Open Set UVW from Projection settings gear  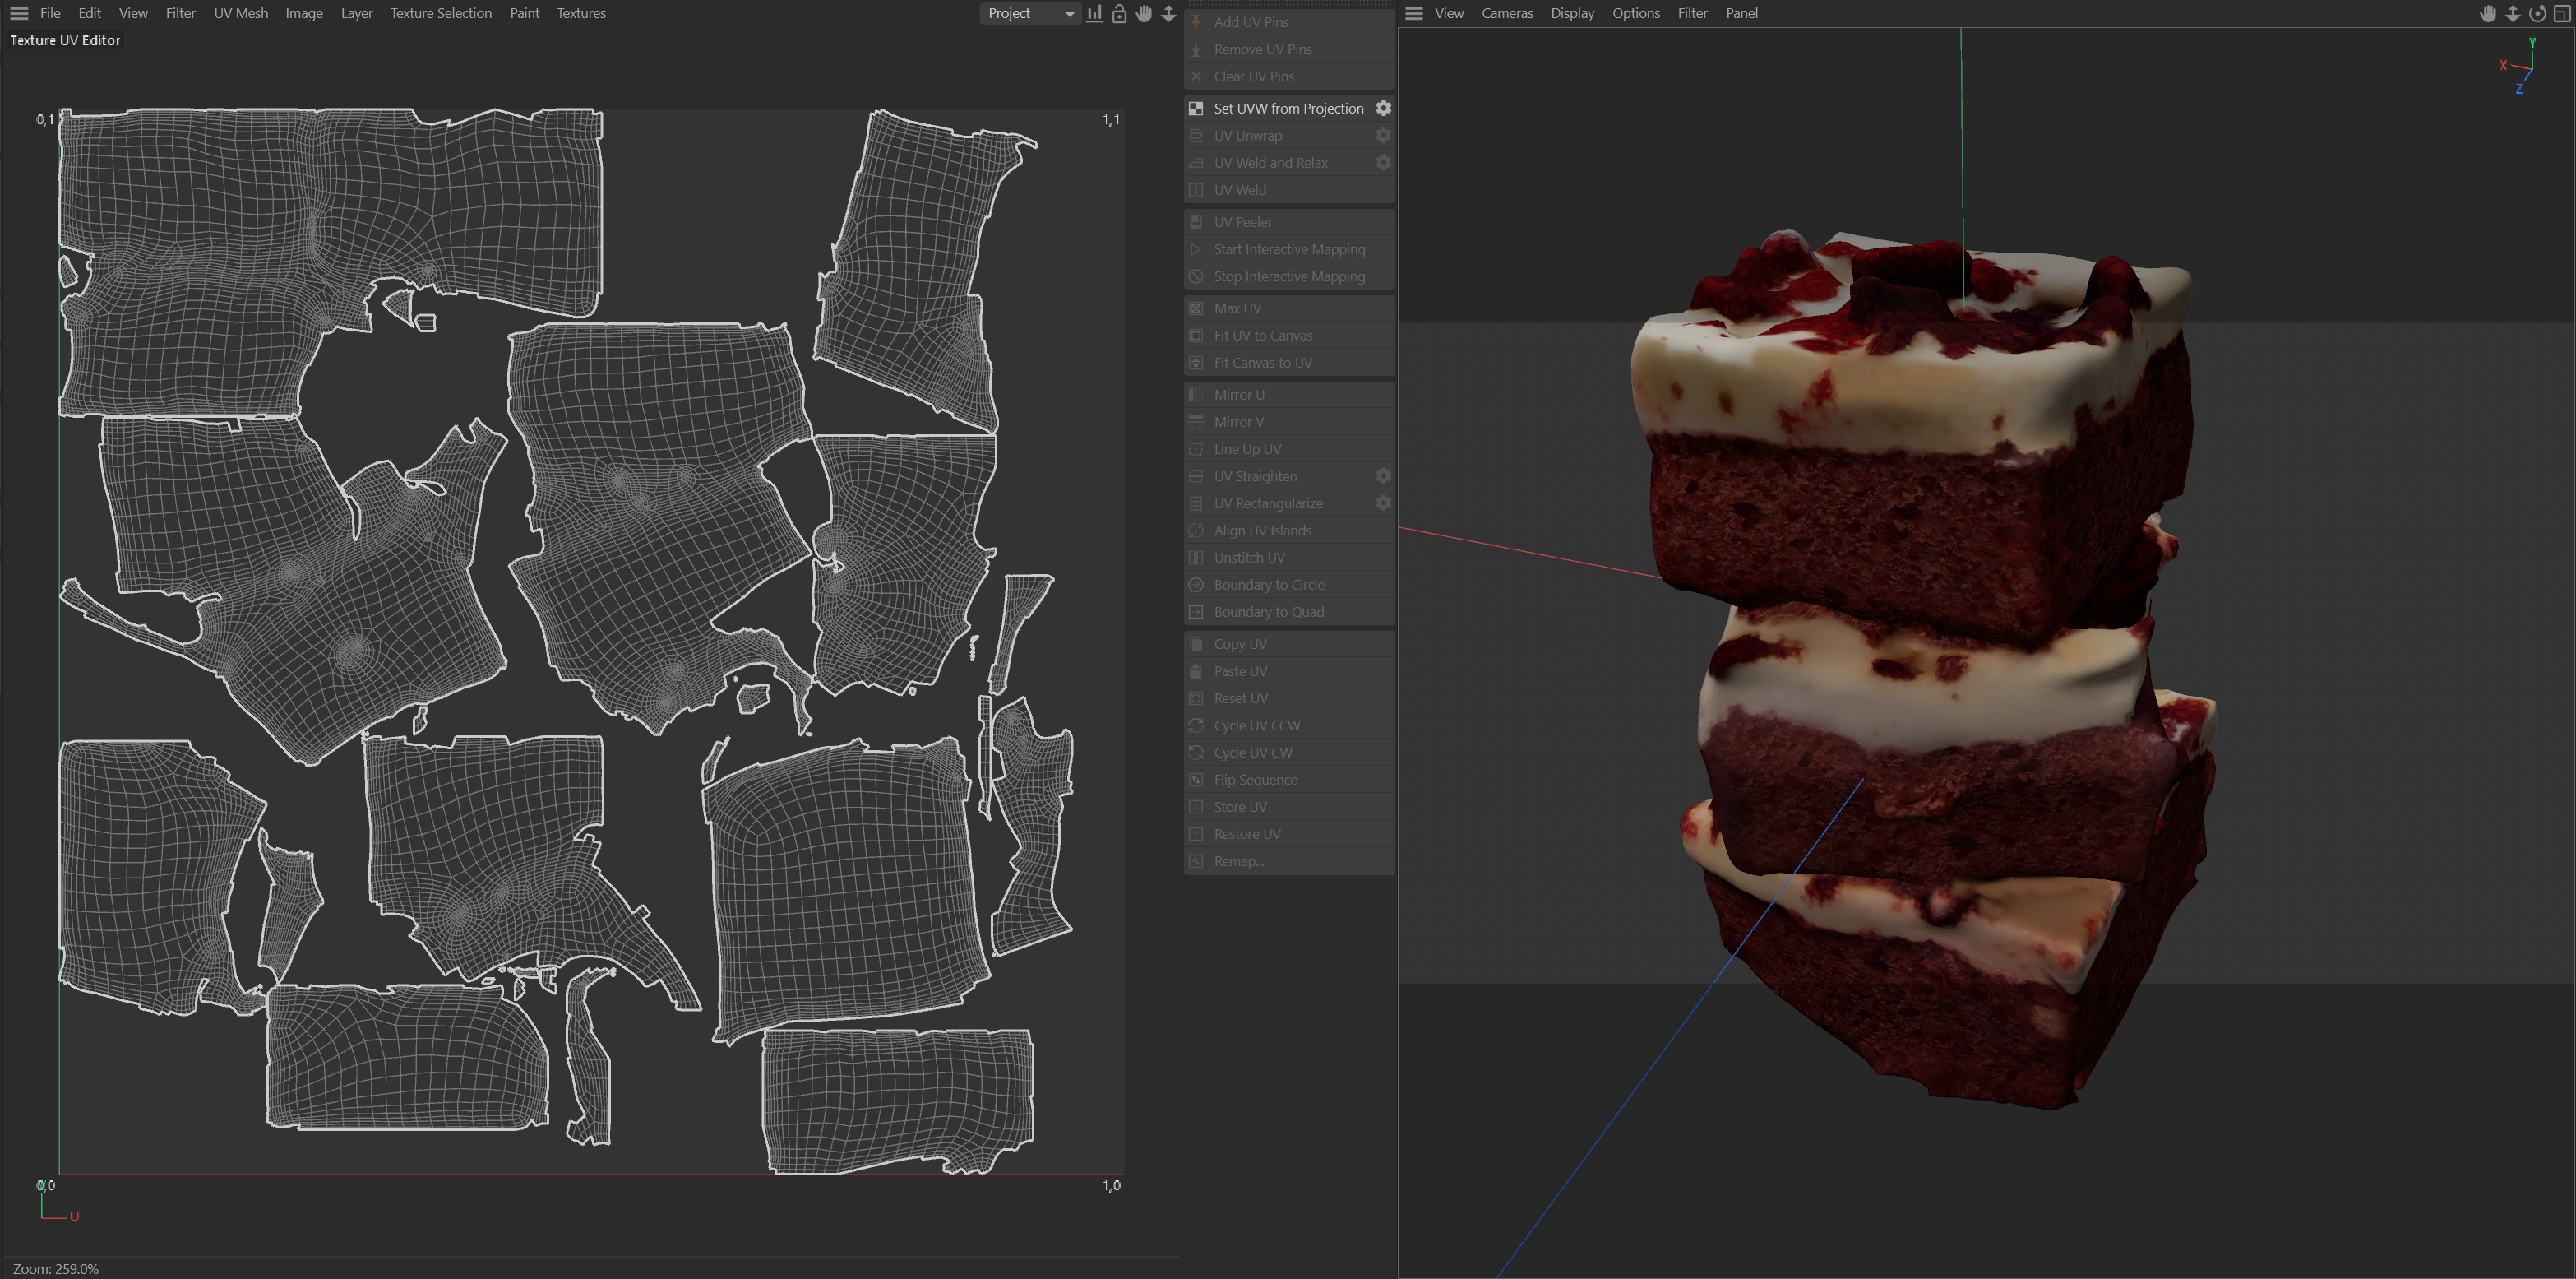[x=1383, y=108]
